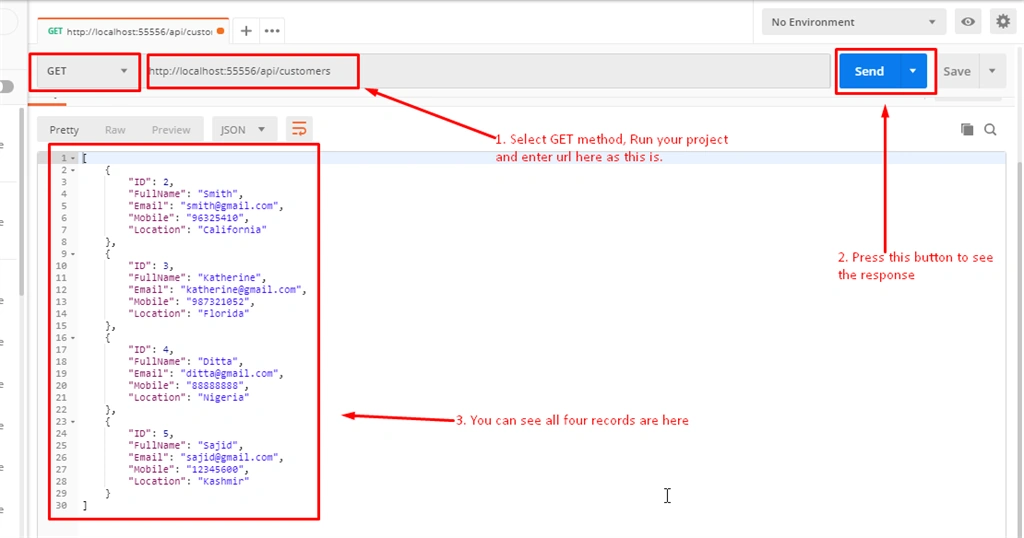This screenshot has width=1024, height=538.
Task: Open tab options three-dots menu
Action: (x=272, y=31)
